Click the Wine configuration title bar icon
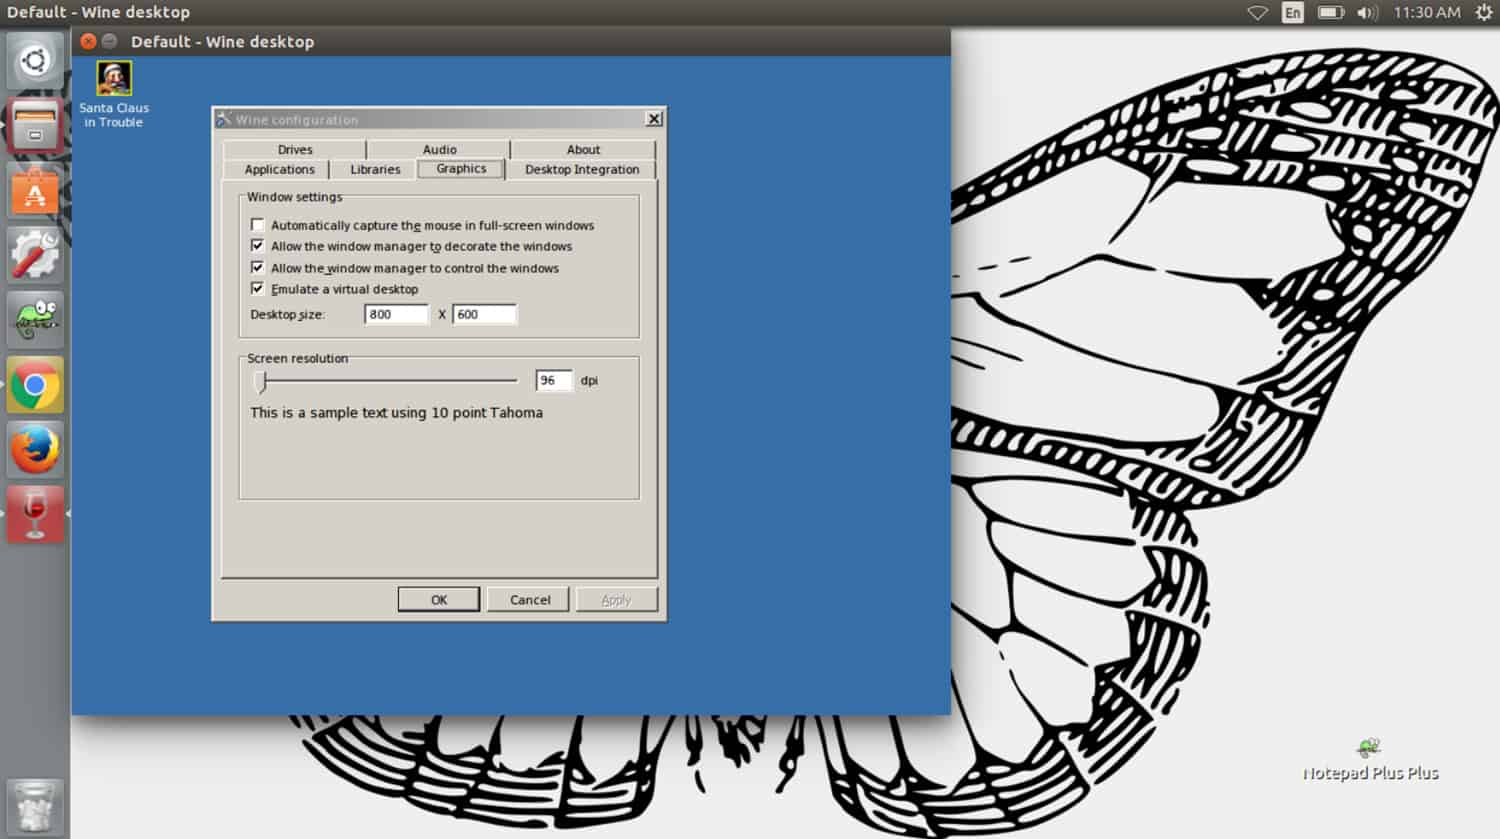This screenshot has width=1500, height=839. (224, 119)
